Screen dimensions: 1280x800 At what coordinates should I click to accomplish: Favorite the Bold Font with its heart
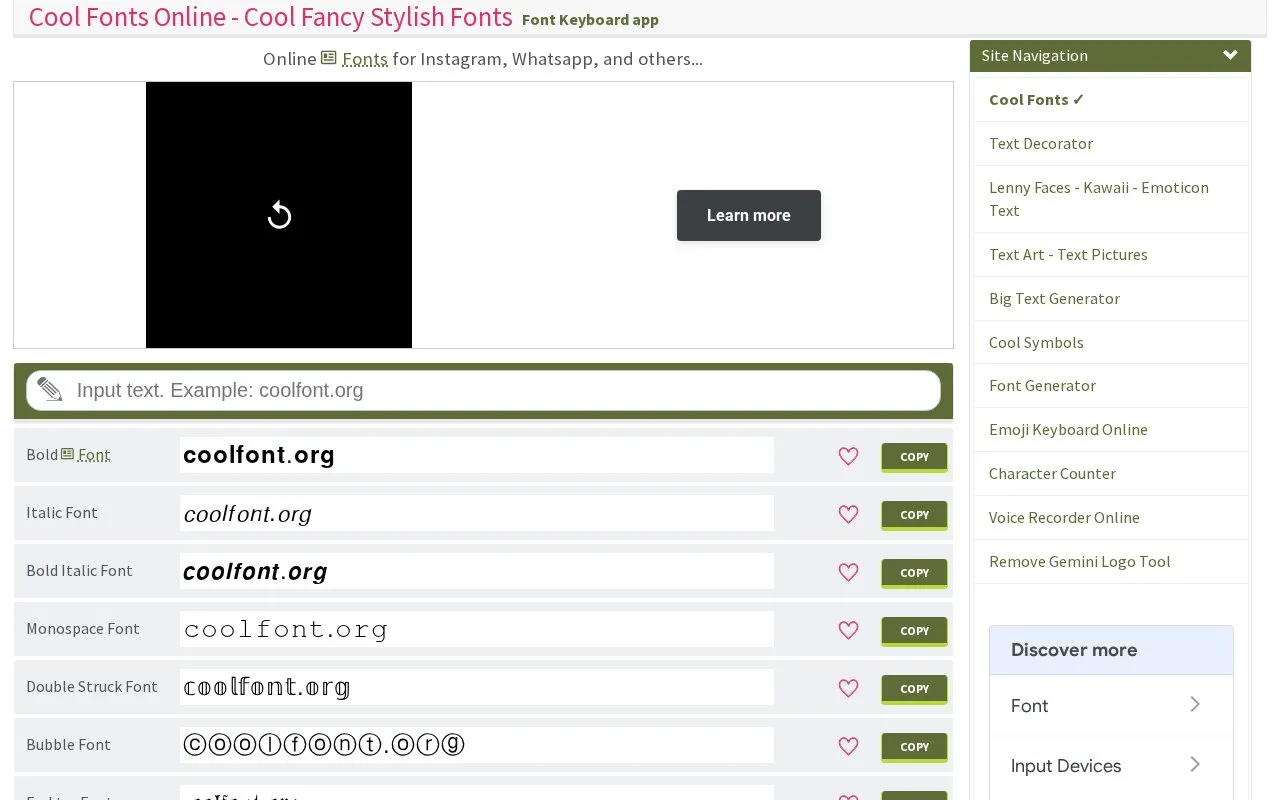(x=848, y=456)
